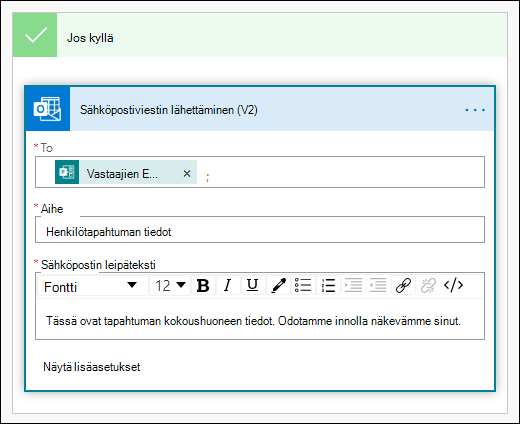Click the decrease indent icon
The width and height of the screenshot is (520, 424).
tap(378, 286)
